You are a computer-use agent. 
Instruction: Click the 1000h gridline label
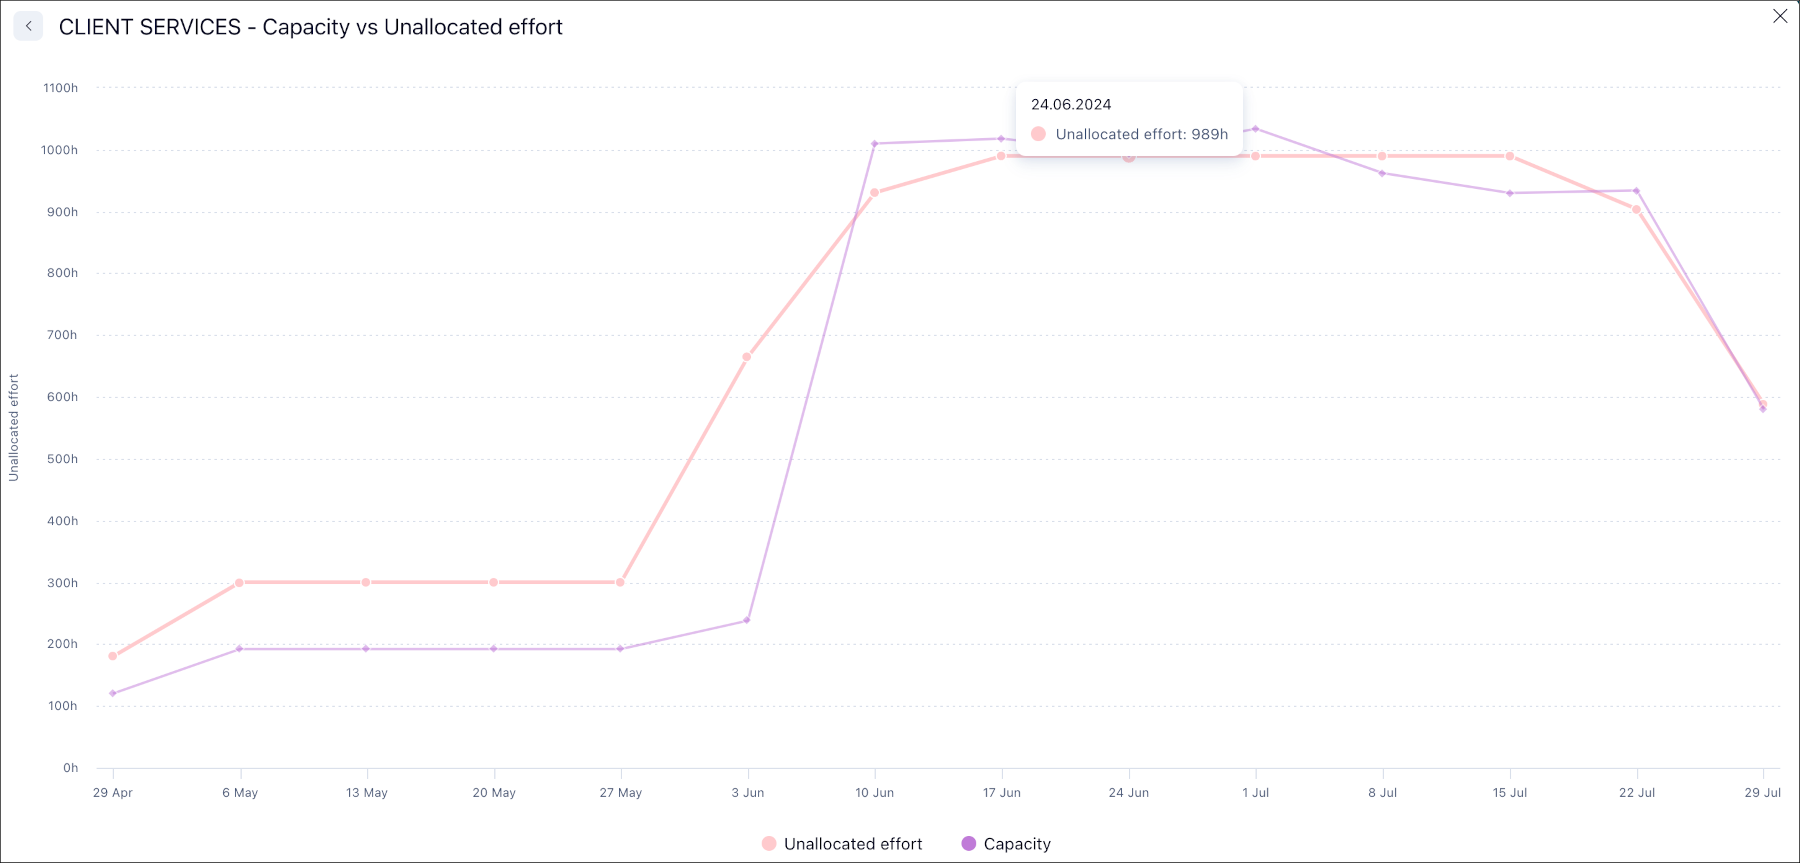coord(60,149)
